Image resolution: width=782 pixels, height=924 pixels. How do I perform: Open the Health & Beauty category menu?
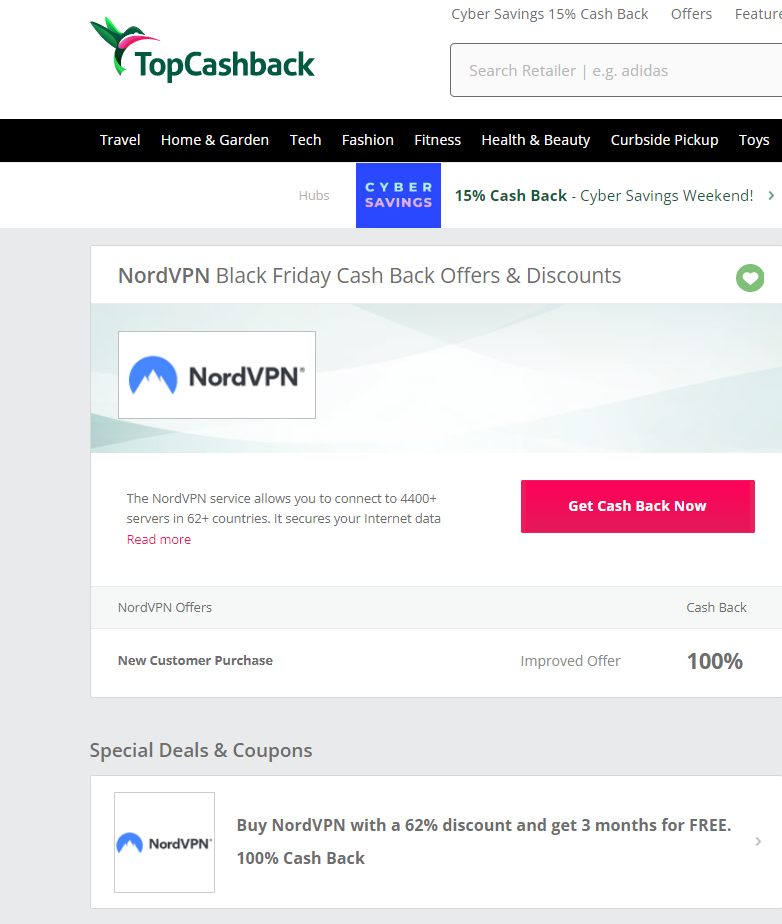536,140
